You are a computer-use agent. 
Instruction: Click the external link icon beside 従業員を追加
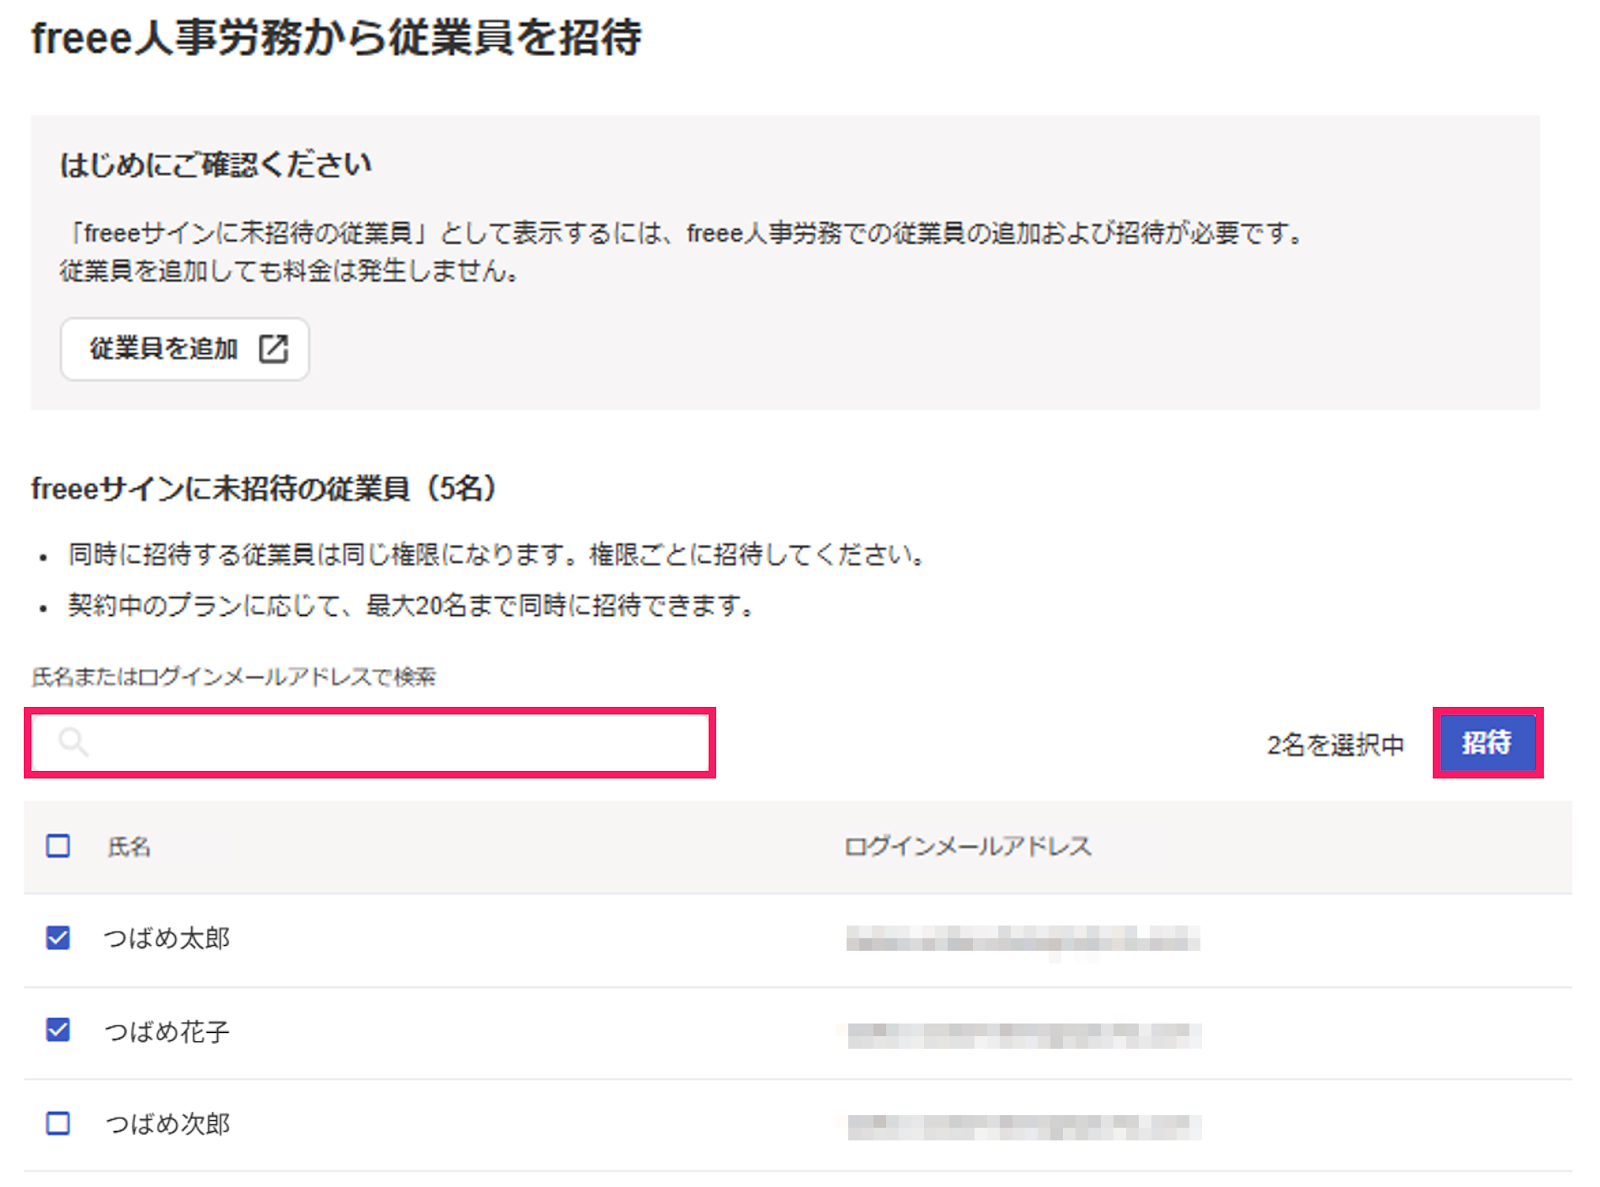[x=273, y=349]
